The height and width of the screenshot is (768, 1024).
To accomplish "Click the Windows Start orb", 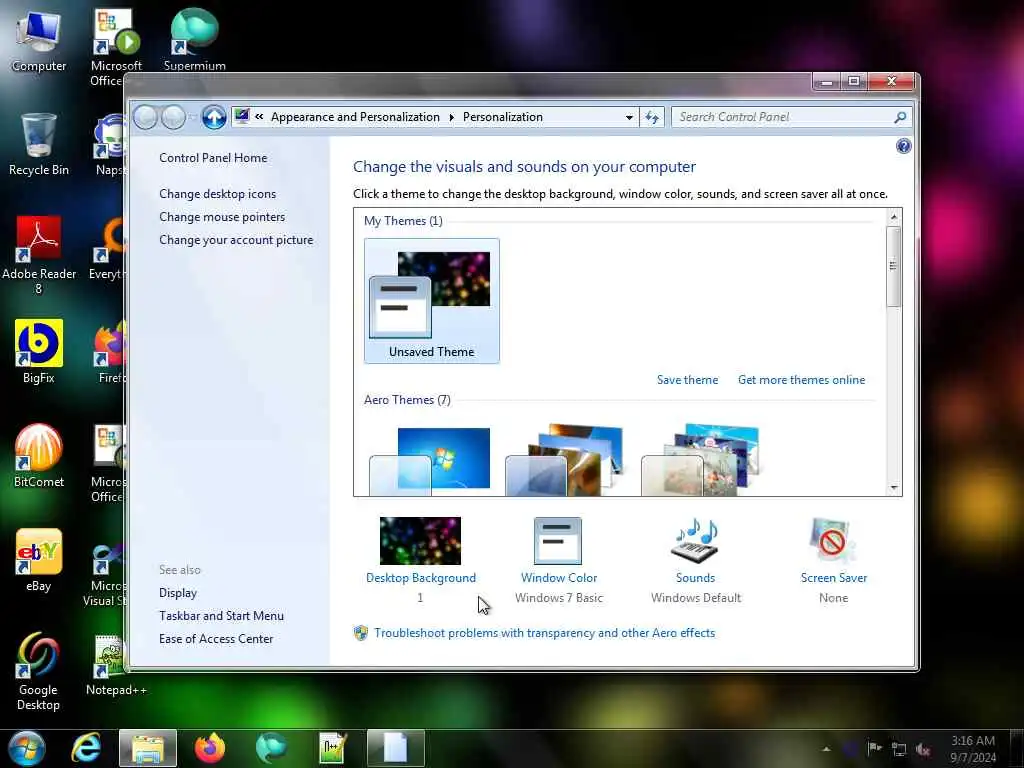I will 27,748.
